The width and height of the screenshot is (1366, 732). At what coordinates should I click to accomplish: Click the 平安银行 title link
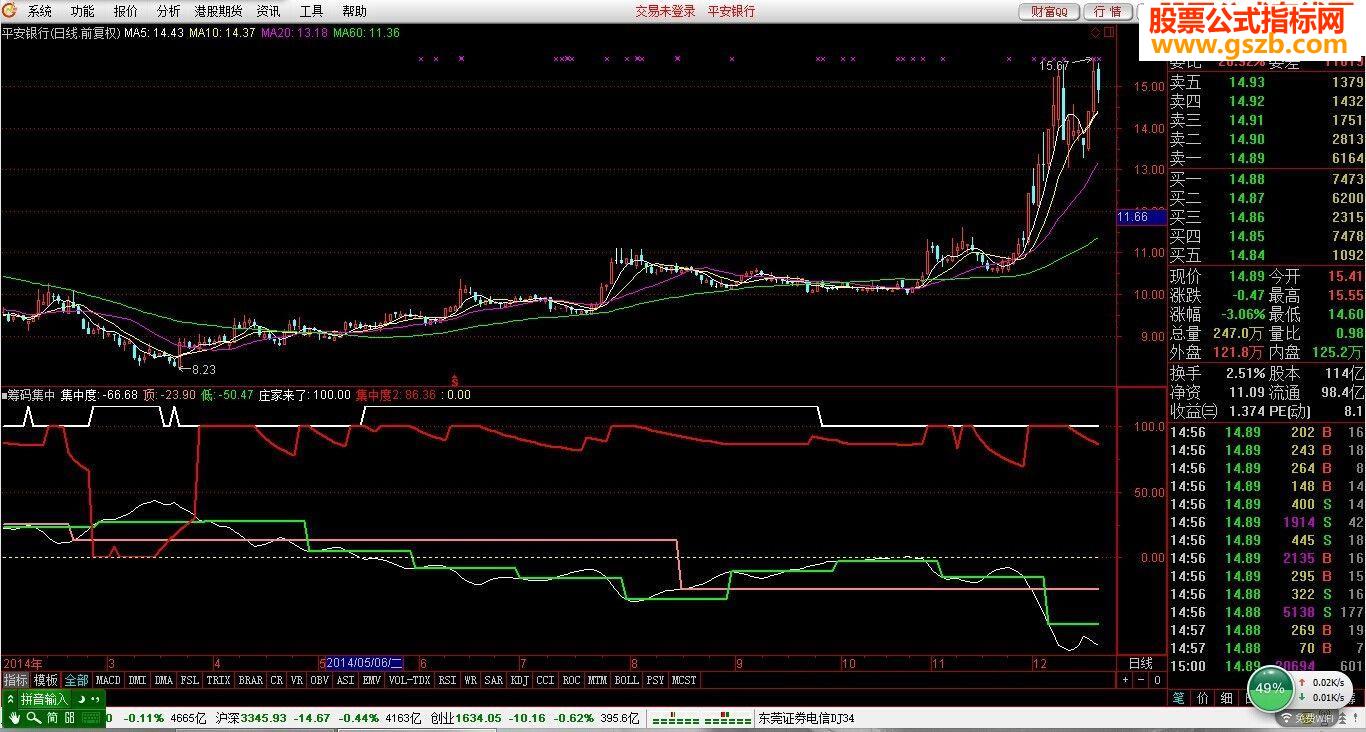tap(731, 11)
